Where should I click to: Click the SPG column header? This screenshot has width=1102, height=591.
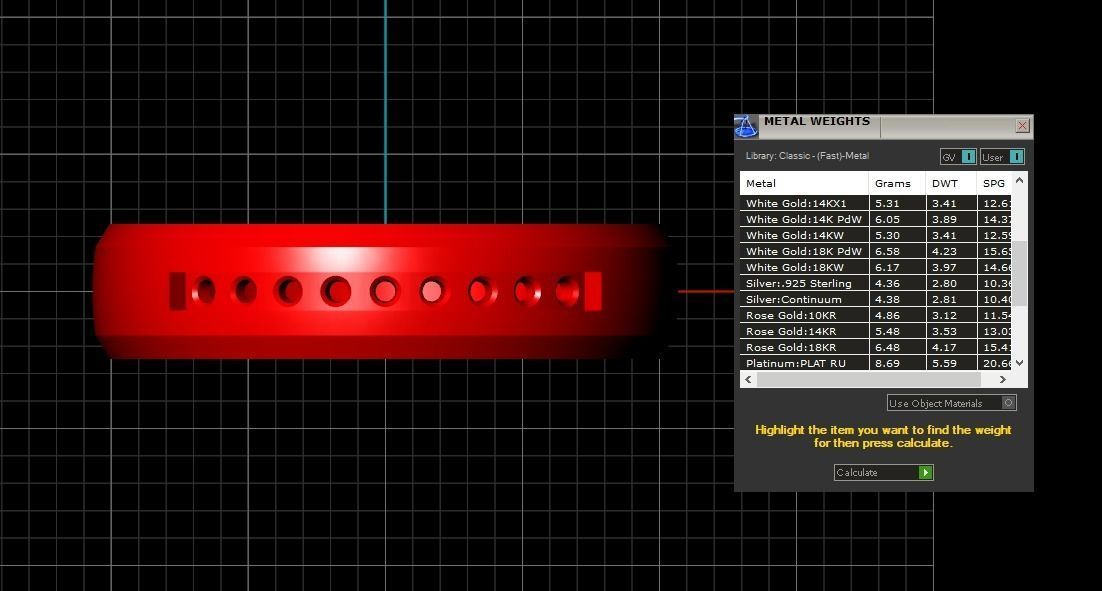[994, 183]
